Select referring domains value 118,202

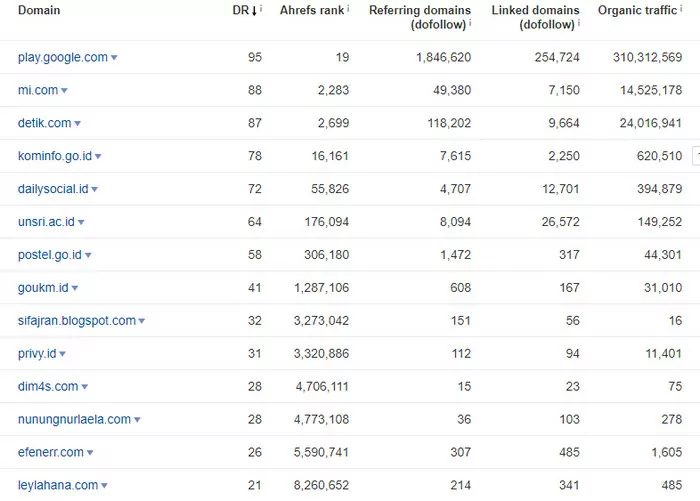click(x=449, y=123)
